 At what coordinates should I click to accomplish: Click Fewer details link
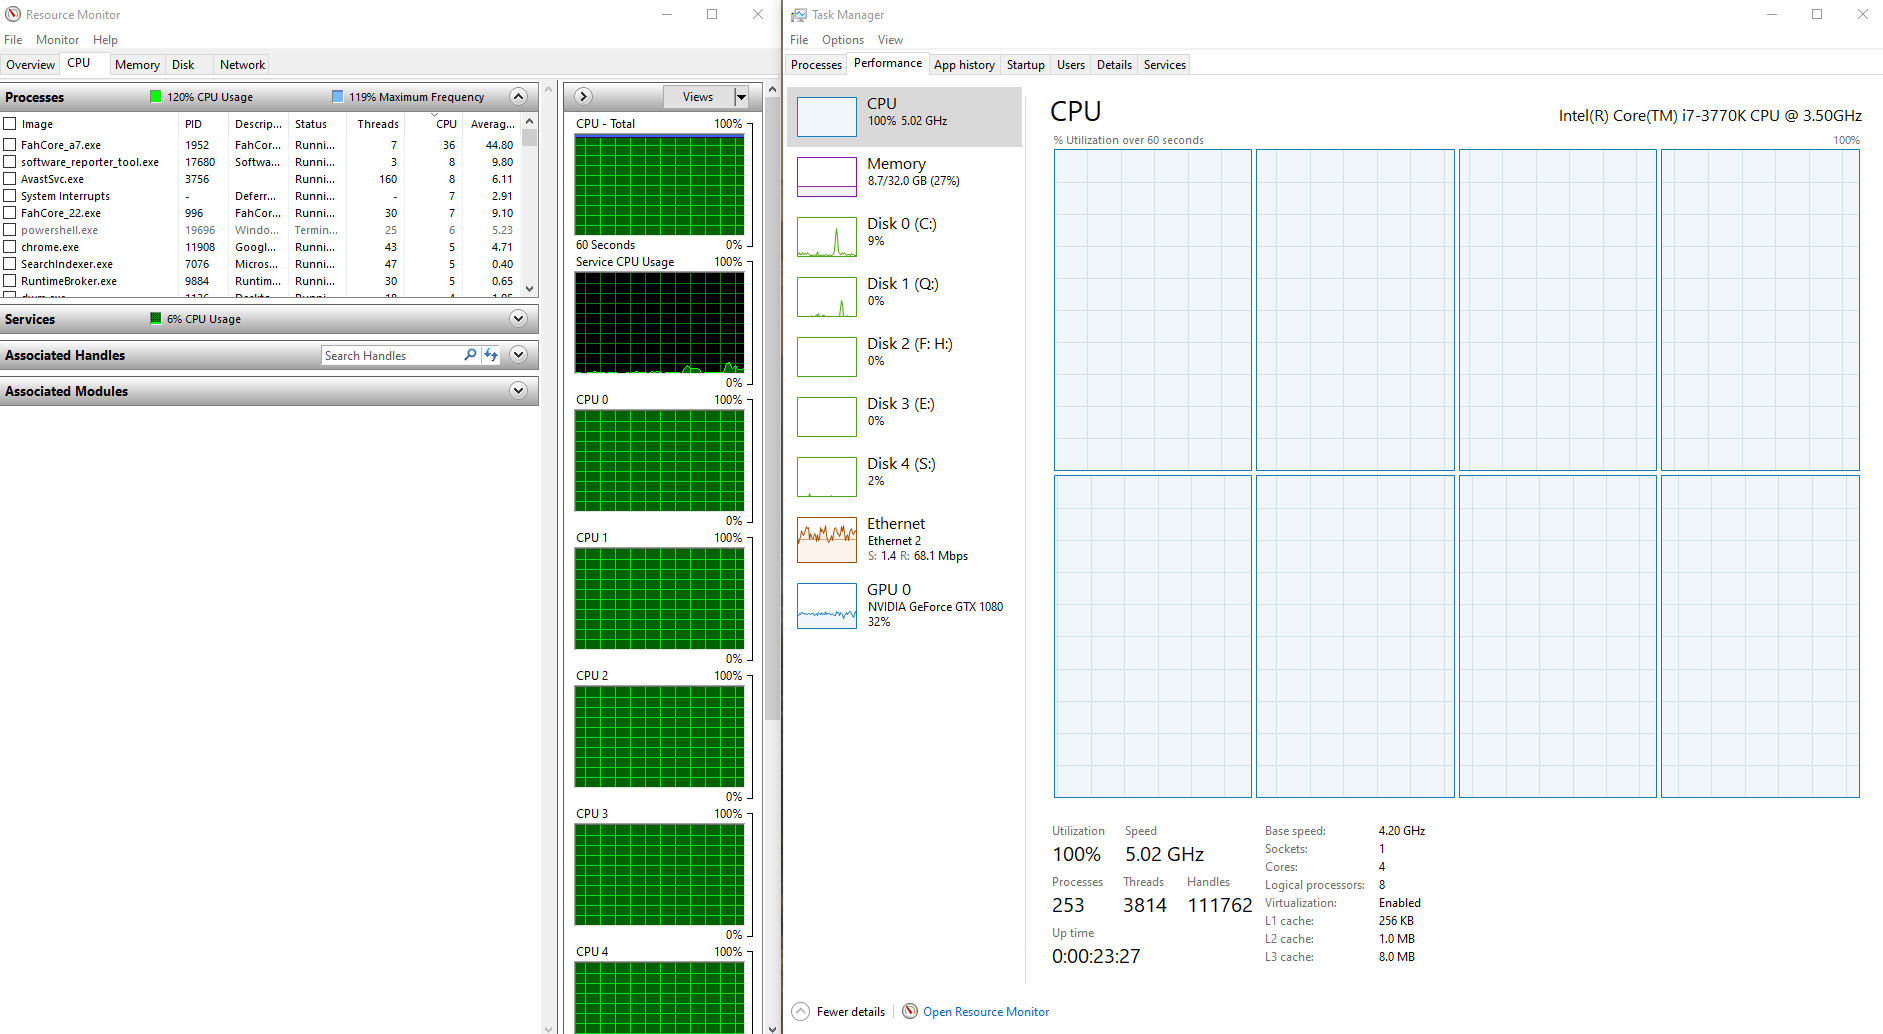[x=850, y=1012]
